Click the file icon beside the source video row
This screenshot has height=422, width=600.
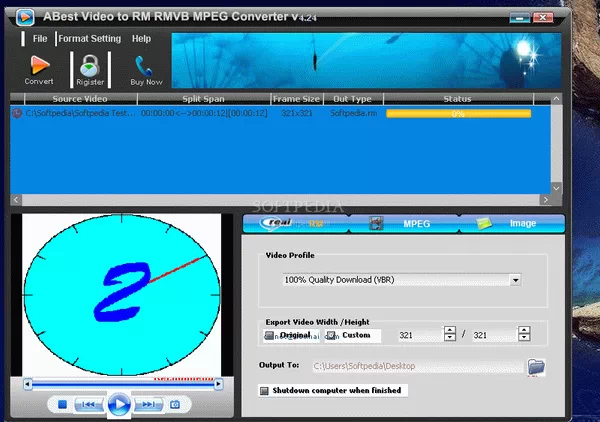17,113
